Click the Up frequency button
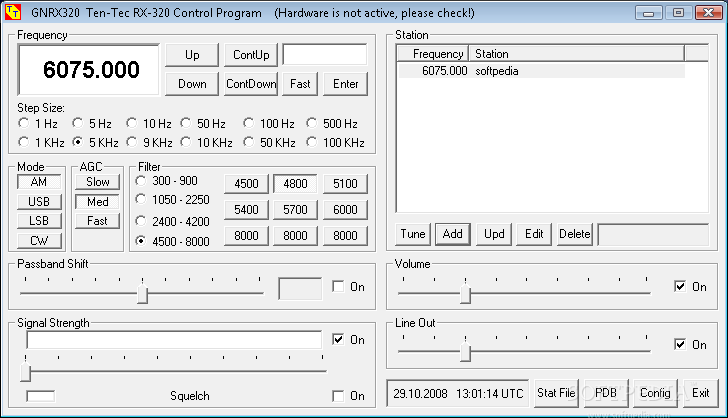The width and height of the screenshot is (728, 418). 192,55
